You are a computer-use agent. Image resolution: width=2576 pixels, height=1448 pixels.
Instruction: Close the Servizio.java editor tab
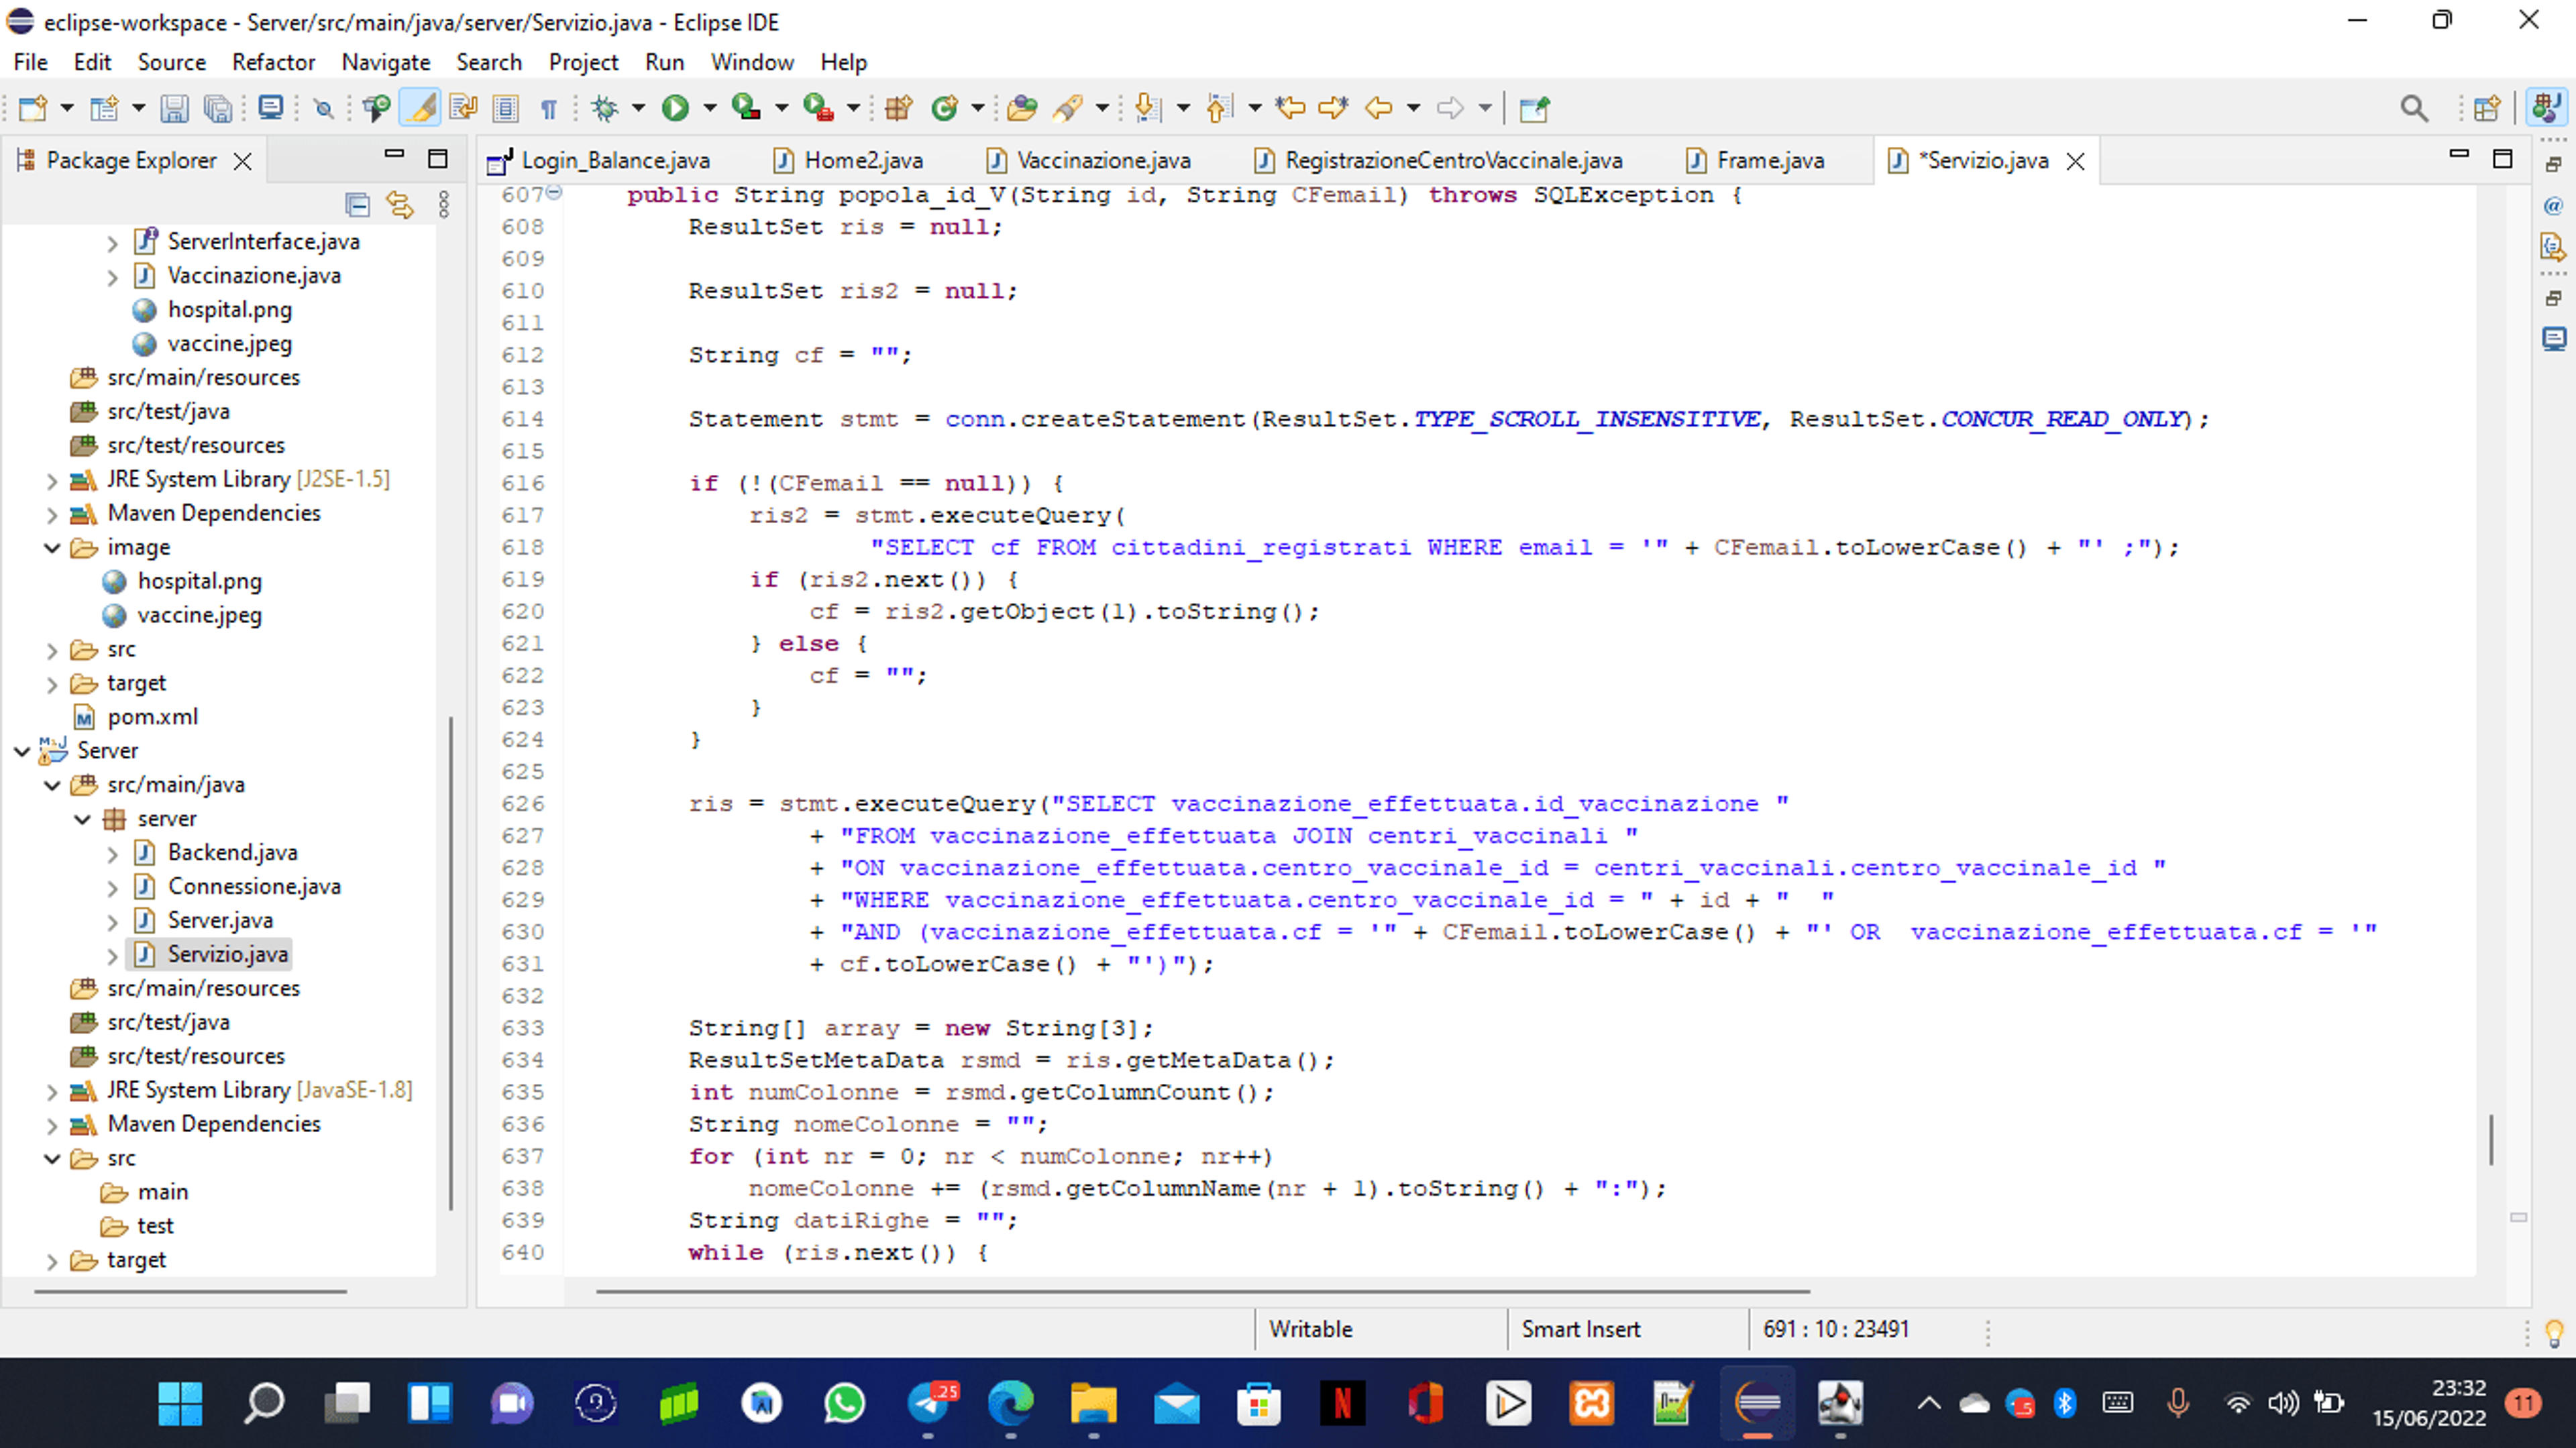pyautogui.click(x=2076, y=162)
